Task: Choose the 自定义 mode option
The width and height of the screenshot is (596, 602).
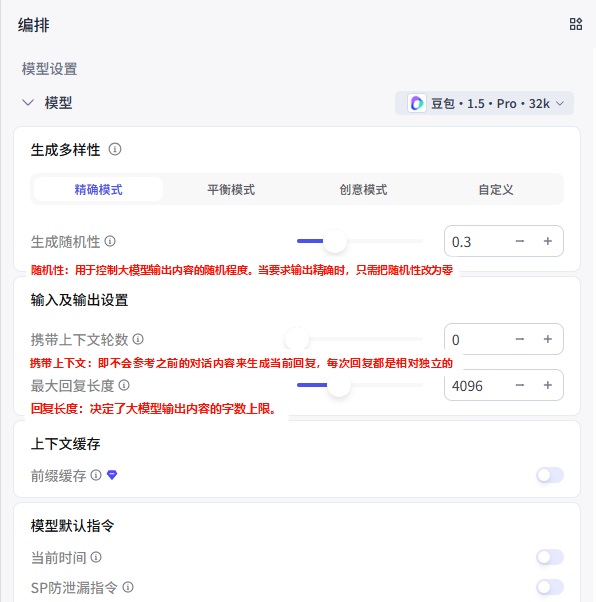Action: click(495, 189)
